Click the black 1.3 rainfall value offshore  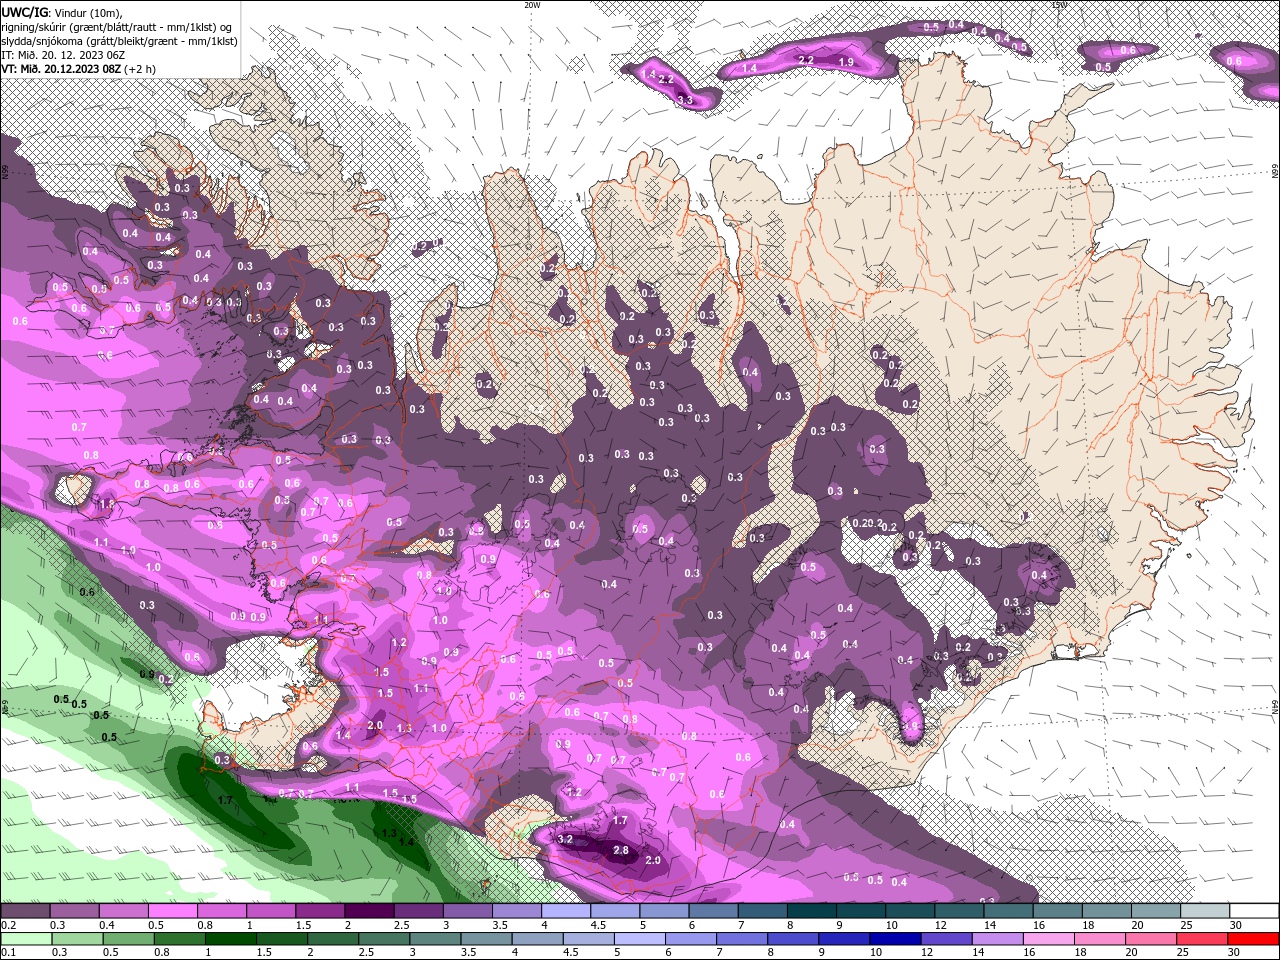389,832
